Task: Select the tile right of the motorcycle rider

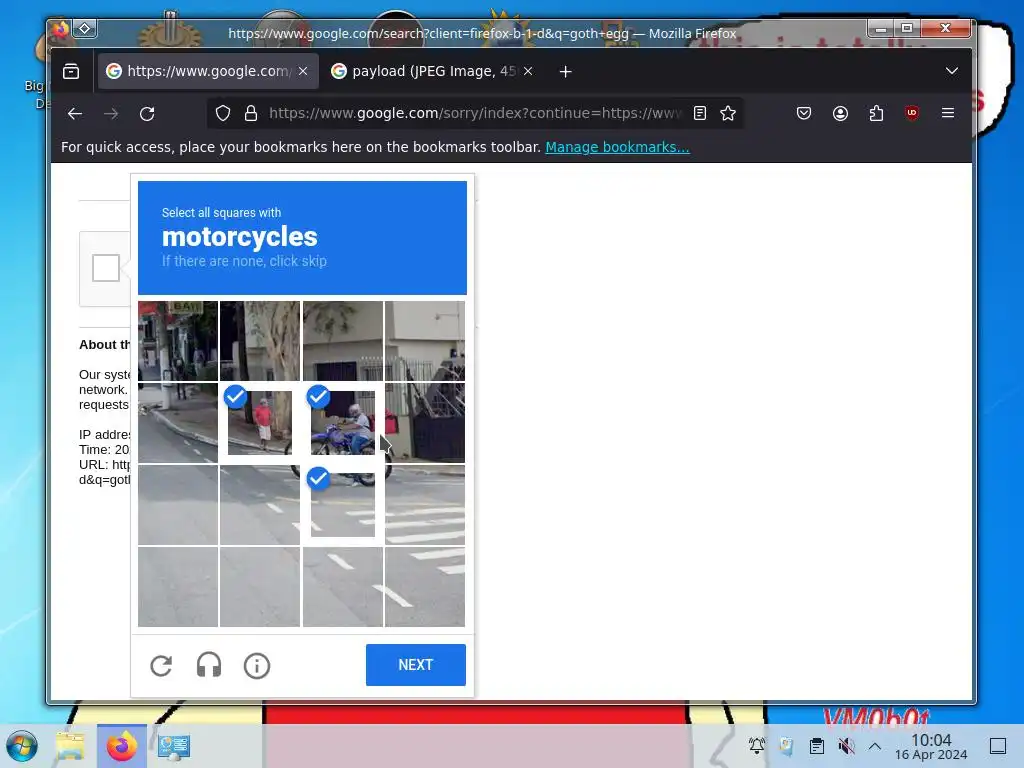Action: 425,423
